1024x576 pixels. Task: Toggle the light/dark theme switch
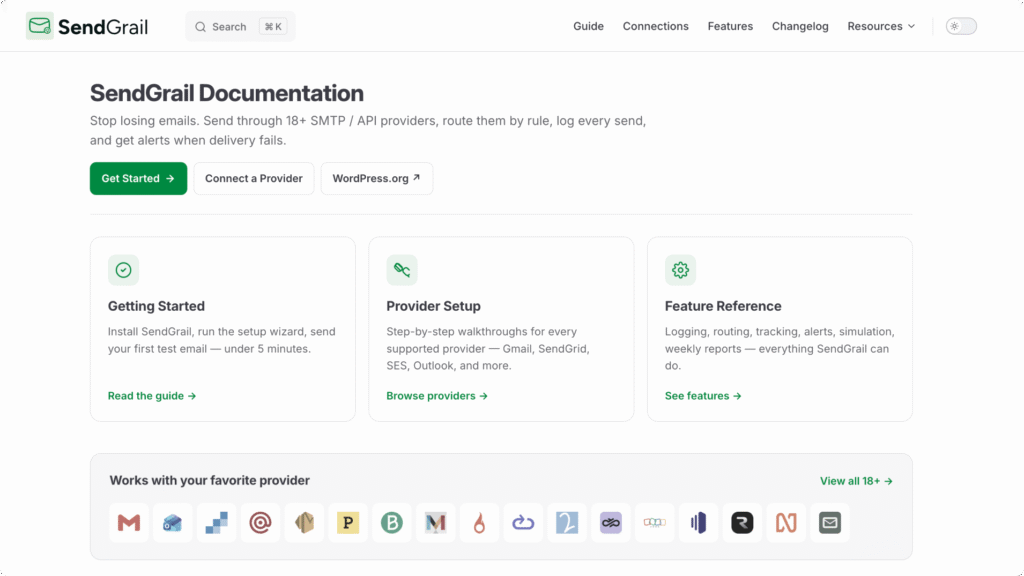tap(961, 26)
